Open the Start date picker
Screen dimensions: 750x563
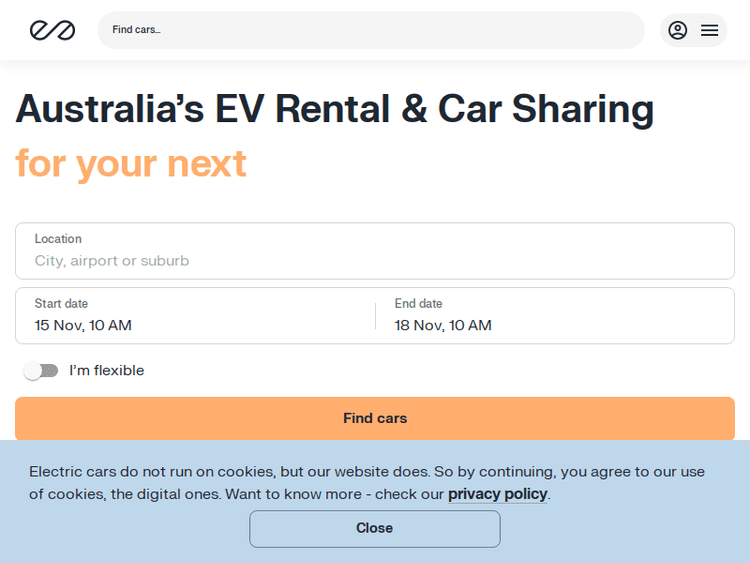(x=195, y=315)
